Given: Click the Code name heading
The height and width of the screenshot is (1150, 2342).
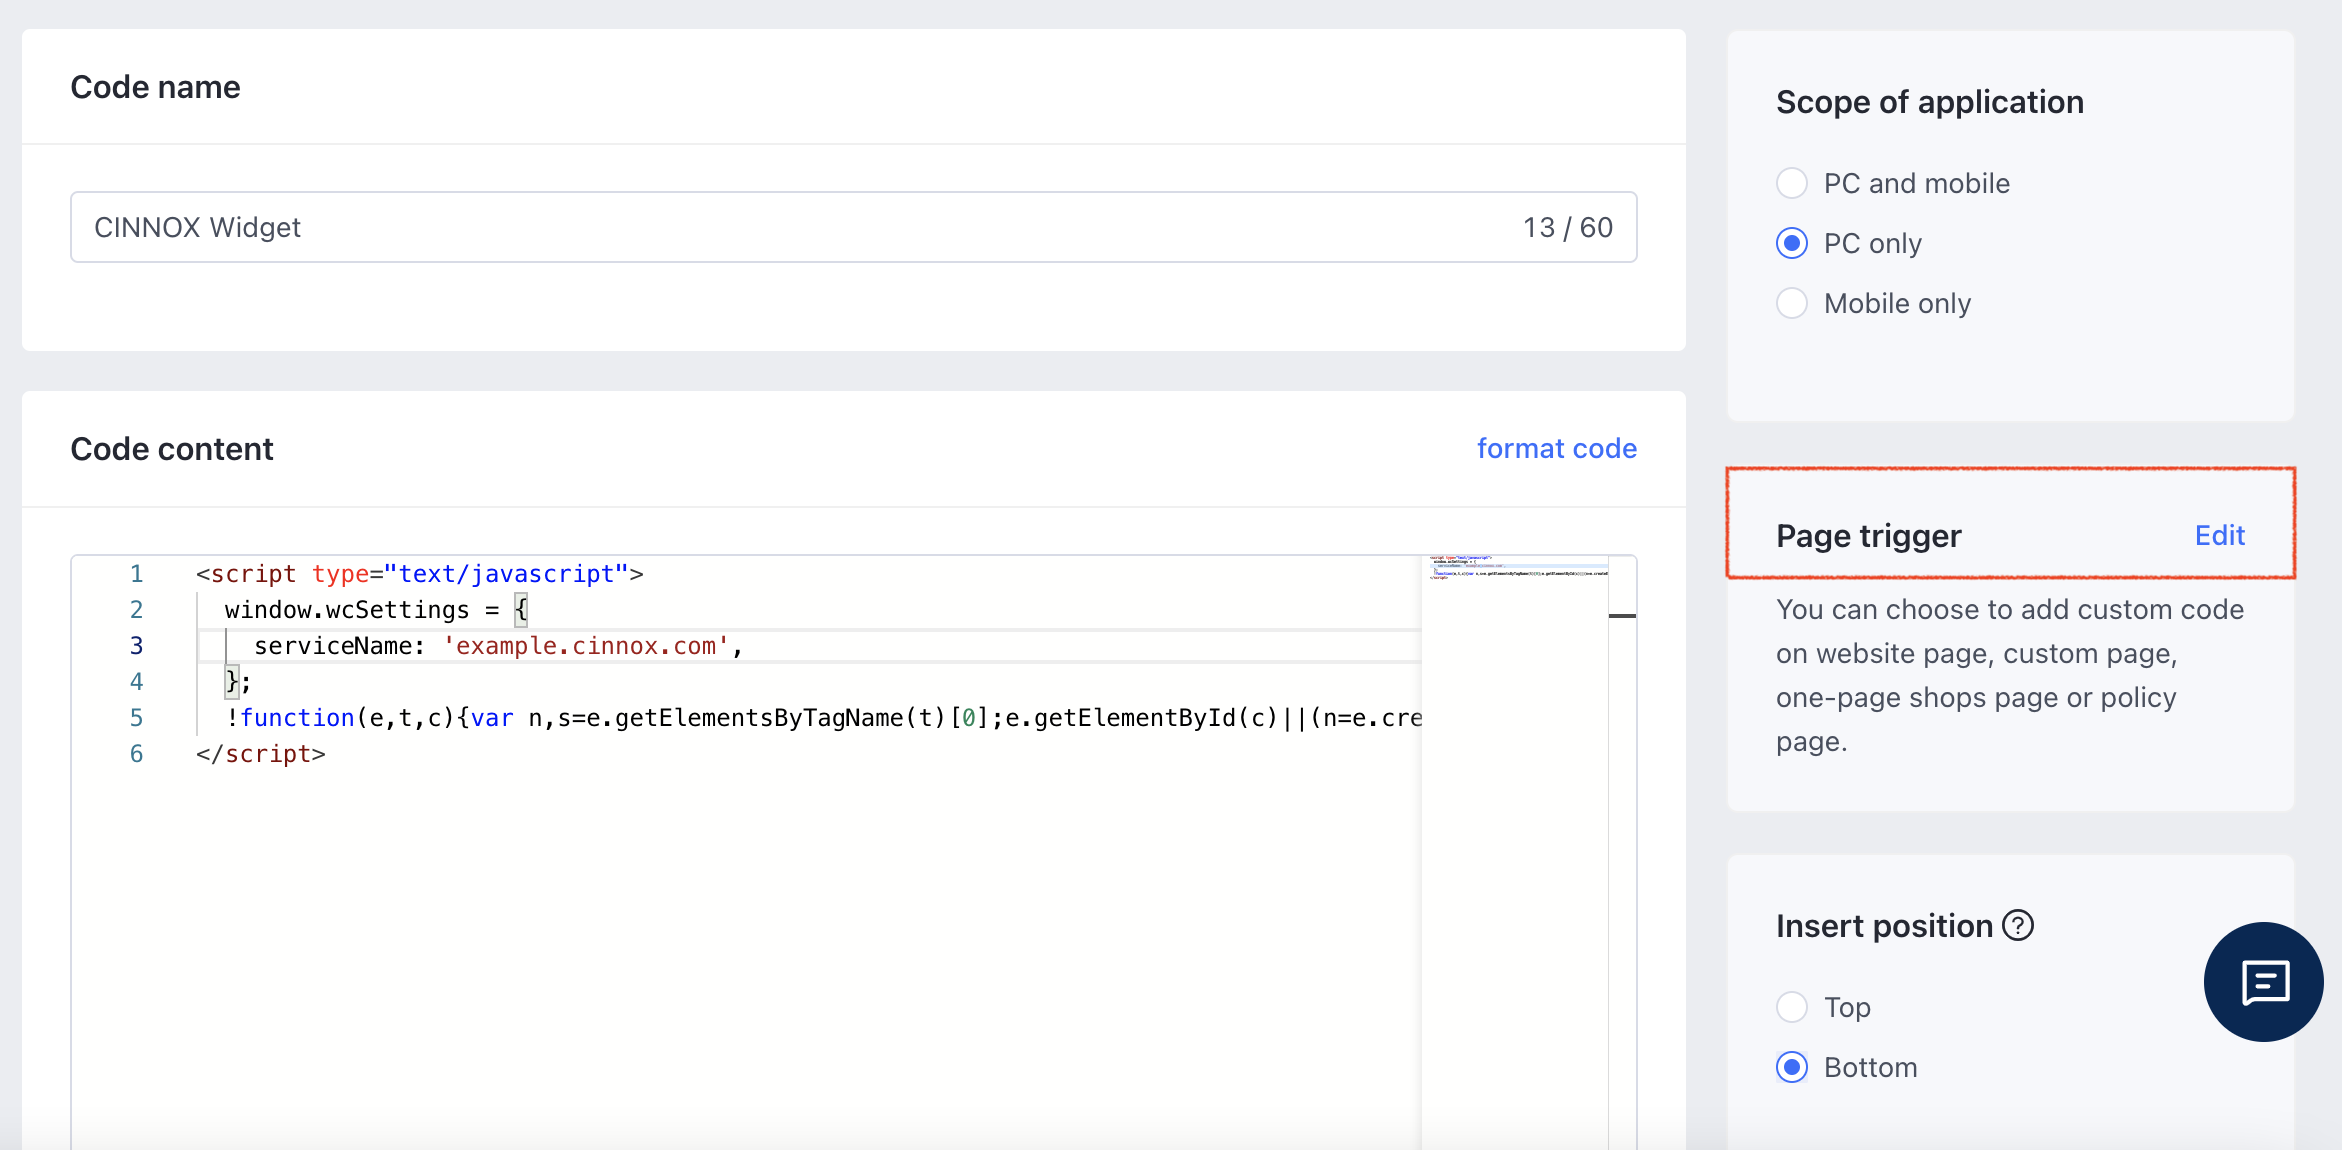Looking at the screenshot, I should coord(155,87).
